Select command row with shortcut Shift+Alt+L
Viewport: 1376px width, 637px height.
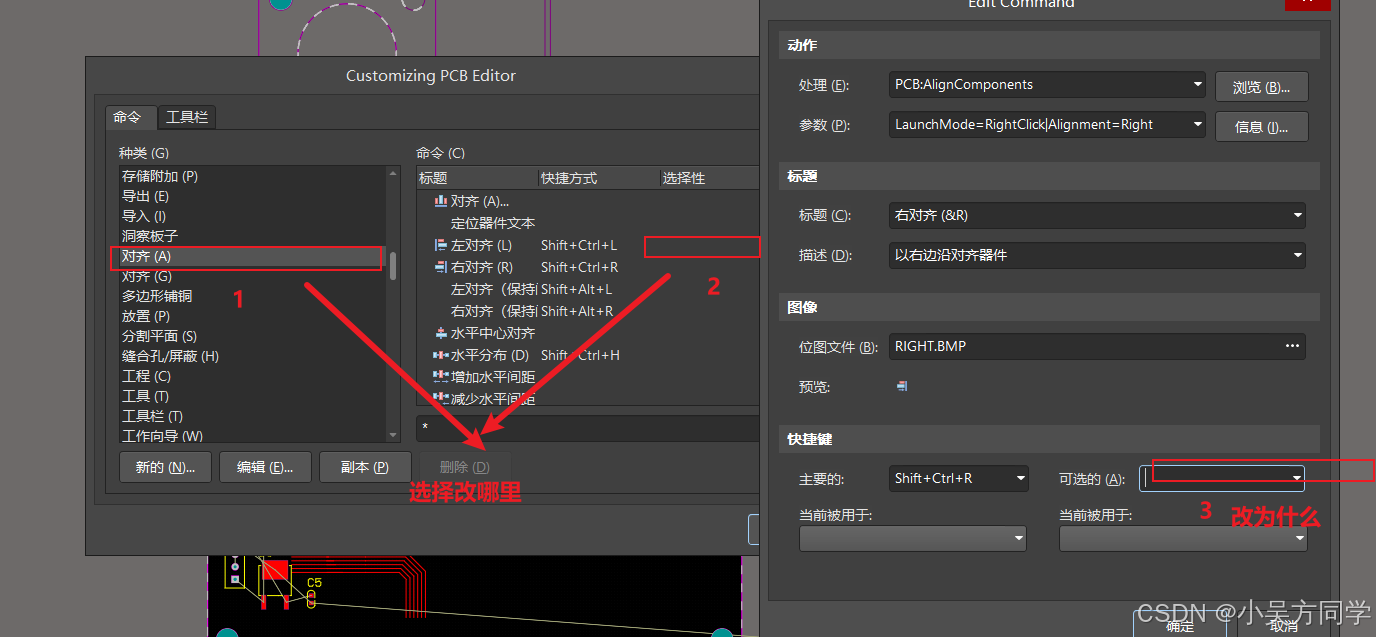588,289
